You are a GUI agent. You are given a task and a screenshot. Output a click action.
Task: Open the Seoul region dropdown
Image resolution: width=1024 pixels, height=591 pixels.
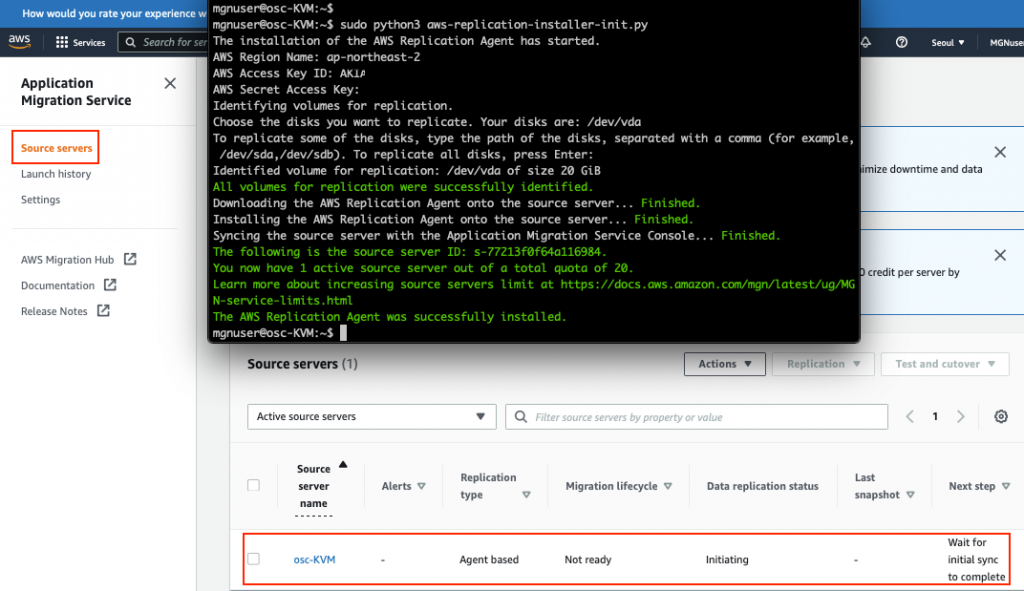948,42
